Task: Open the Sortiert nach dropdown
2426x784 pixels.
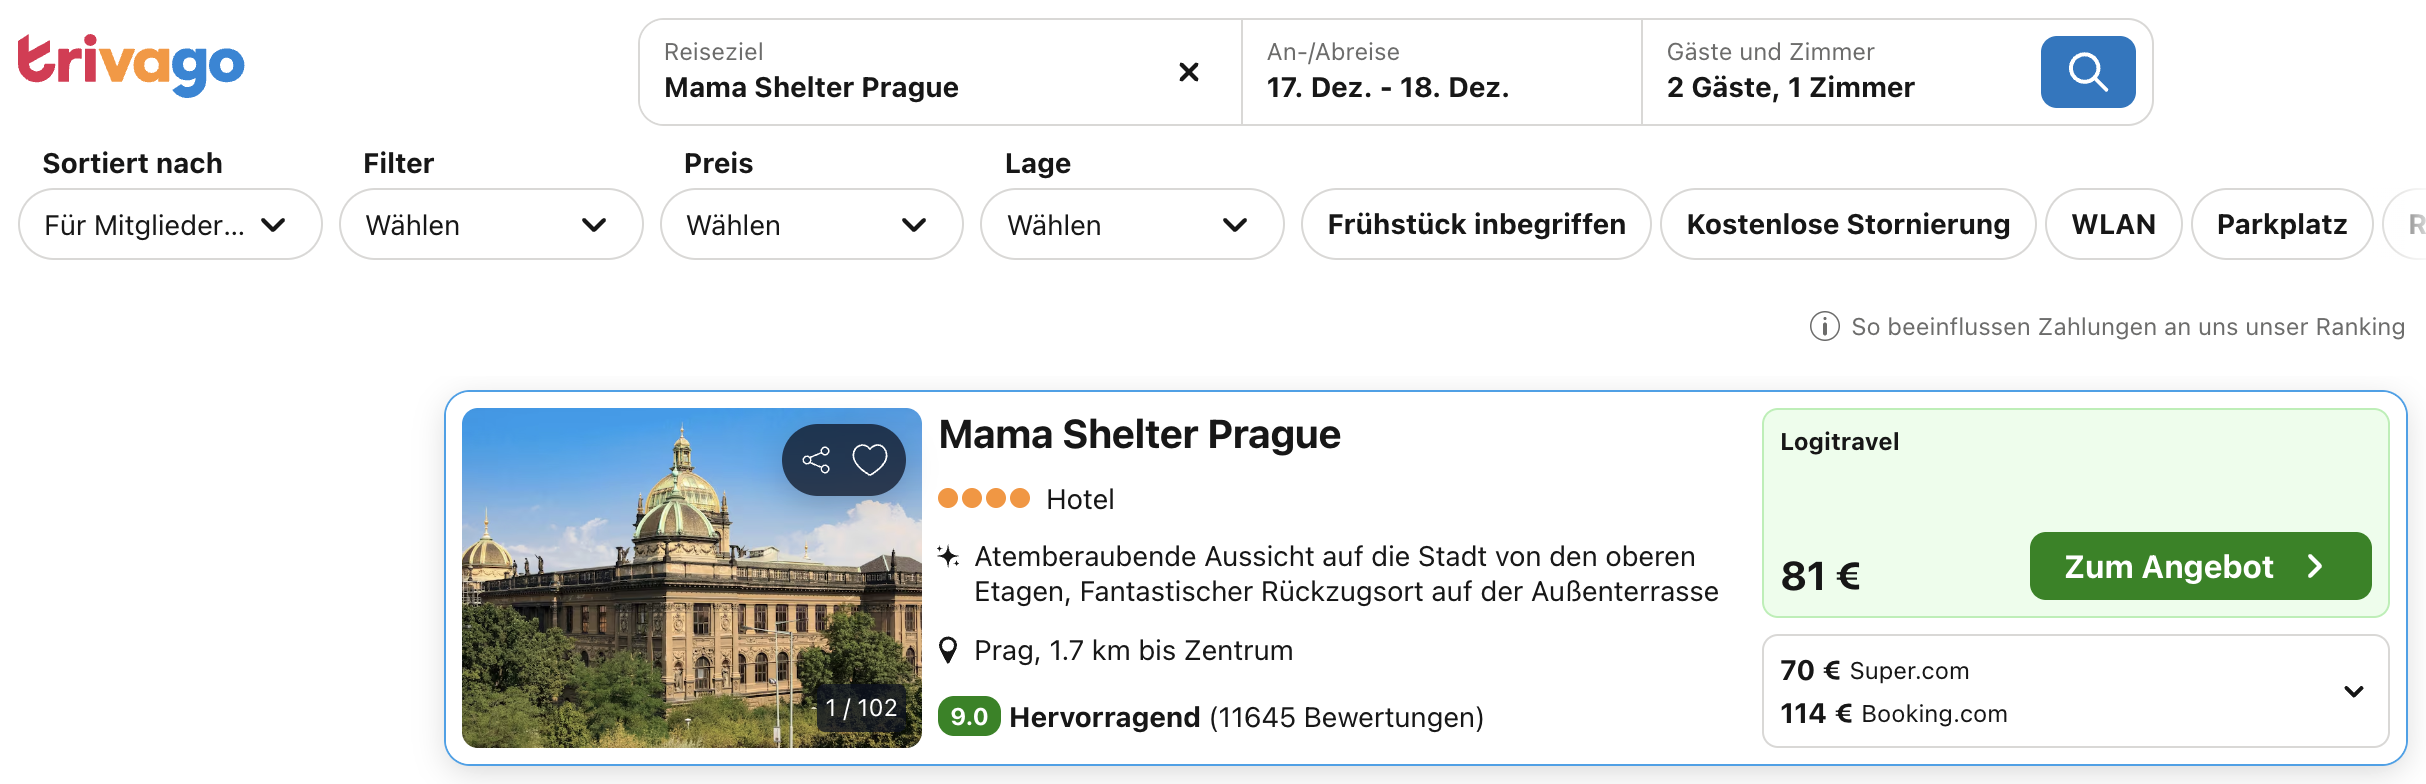Action: pos(170,225)
